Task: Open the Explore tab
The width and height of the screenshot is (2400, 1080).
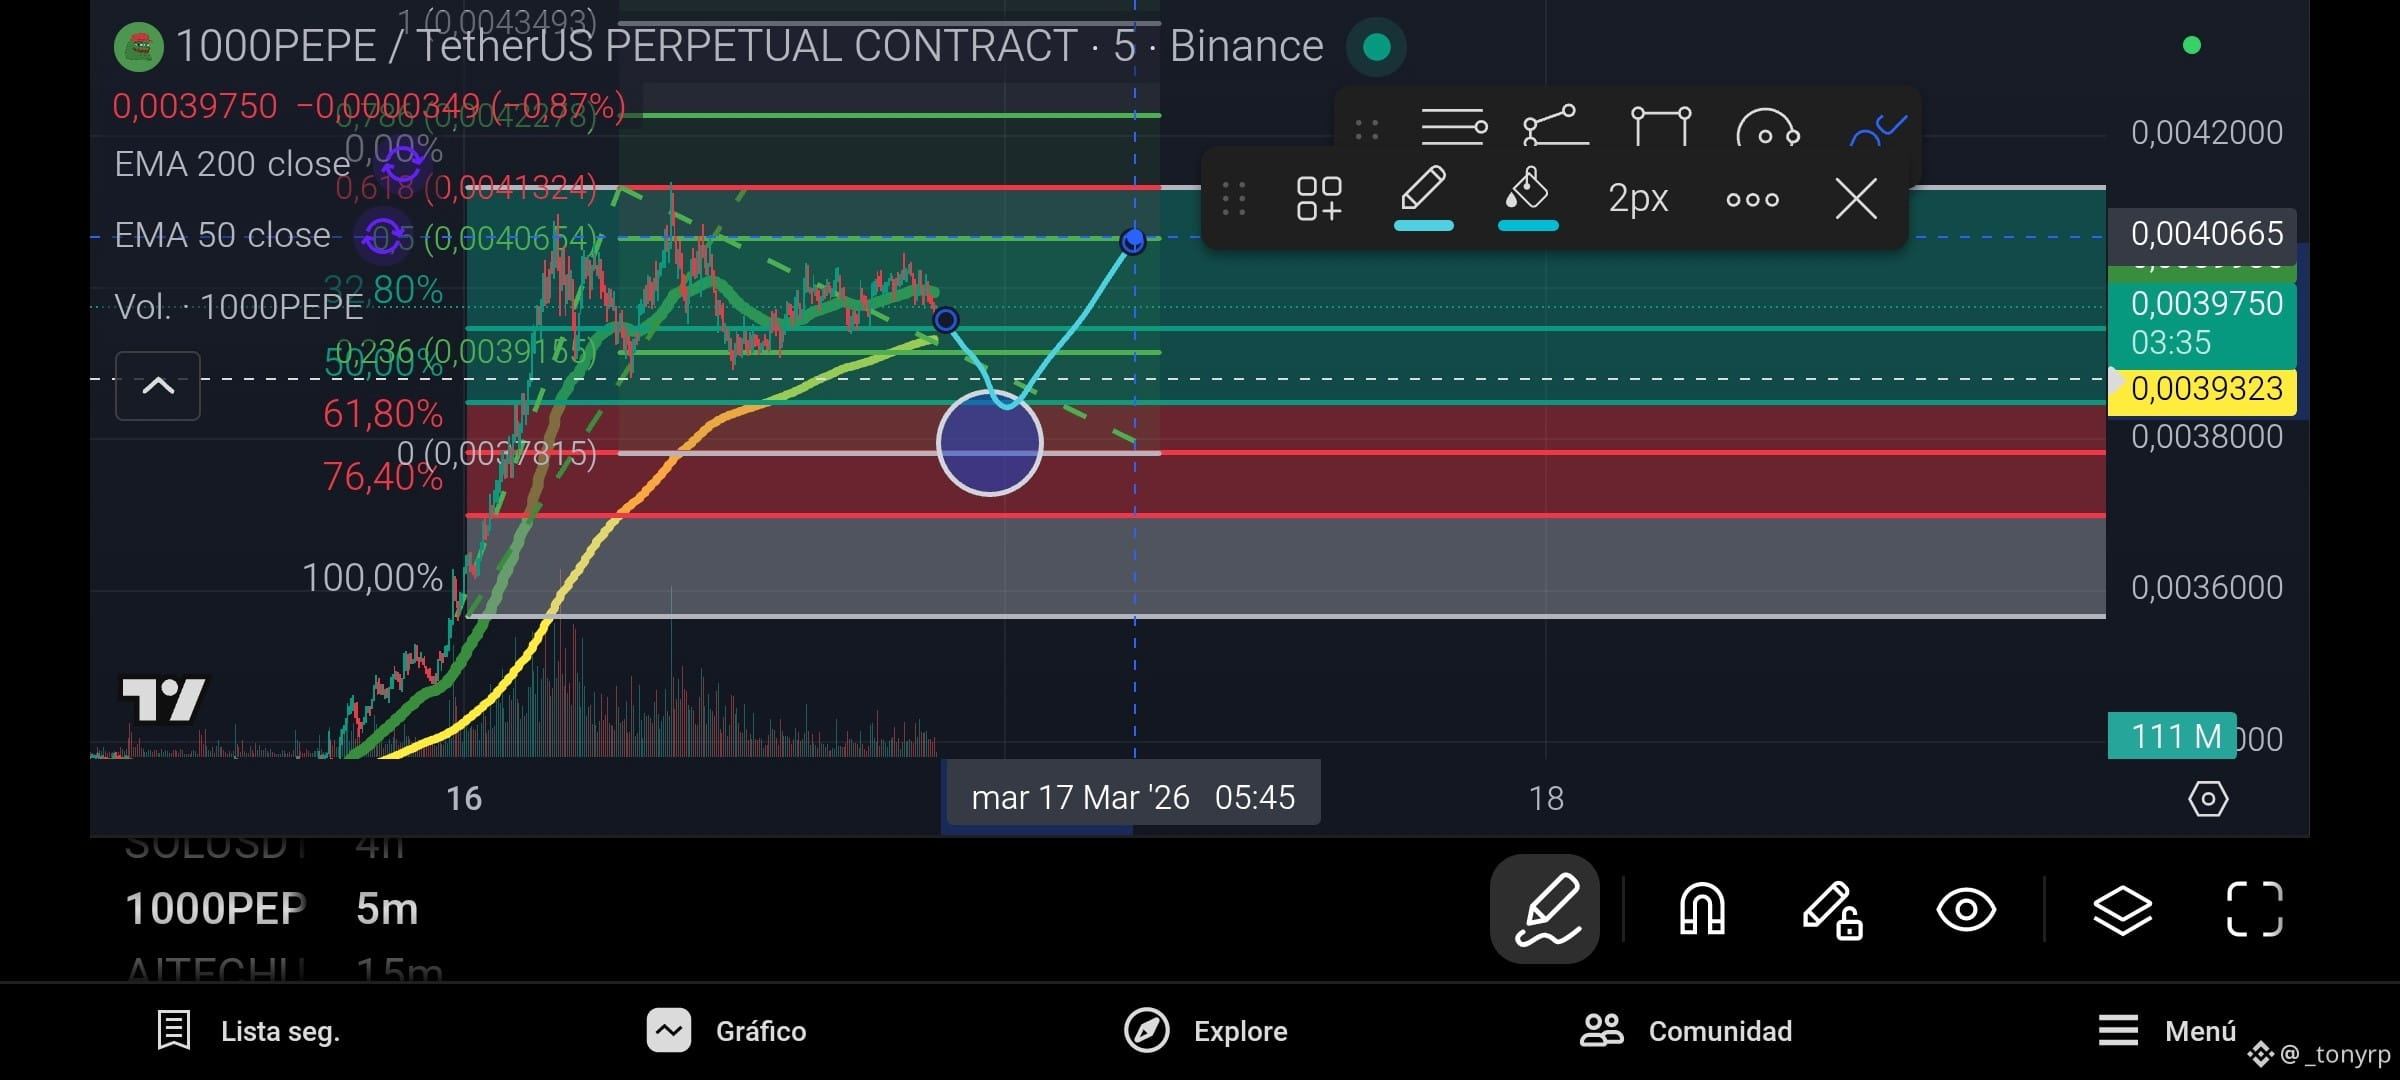Action: click(1206, 1031)
